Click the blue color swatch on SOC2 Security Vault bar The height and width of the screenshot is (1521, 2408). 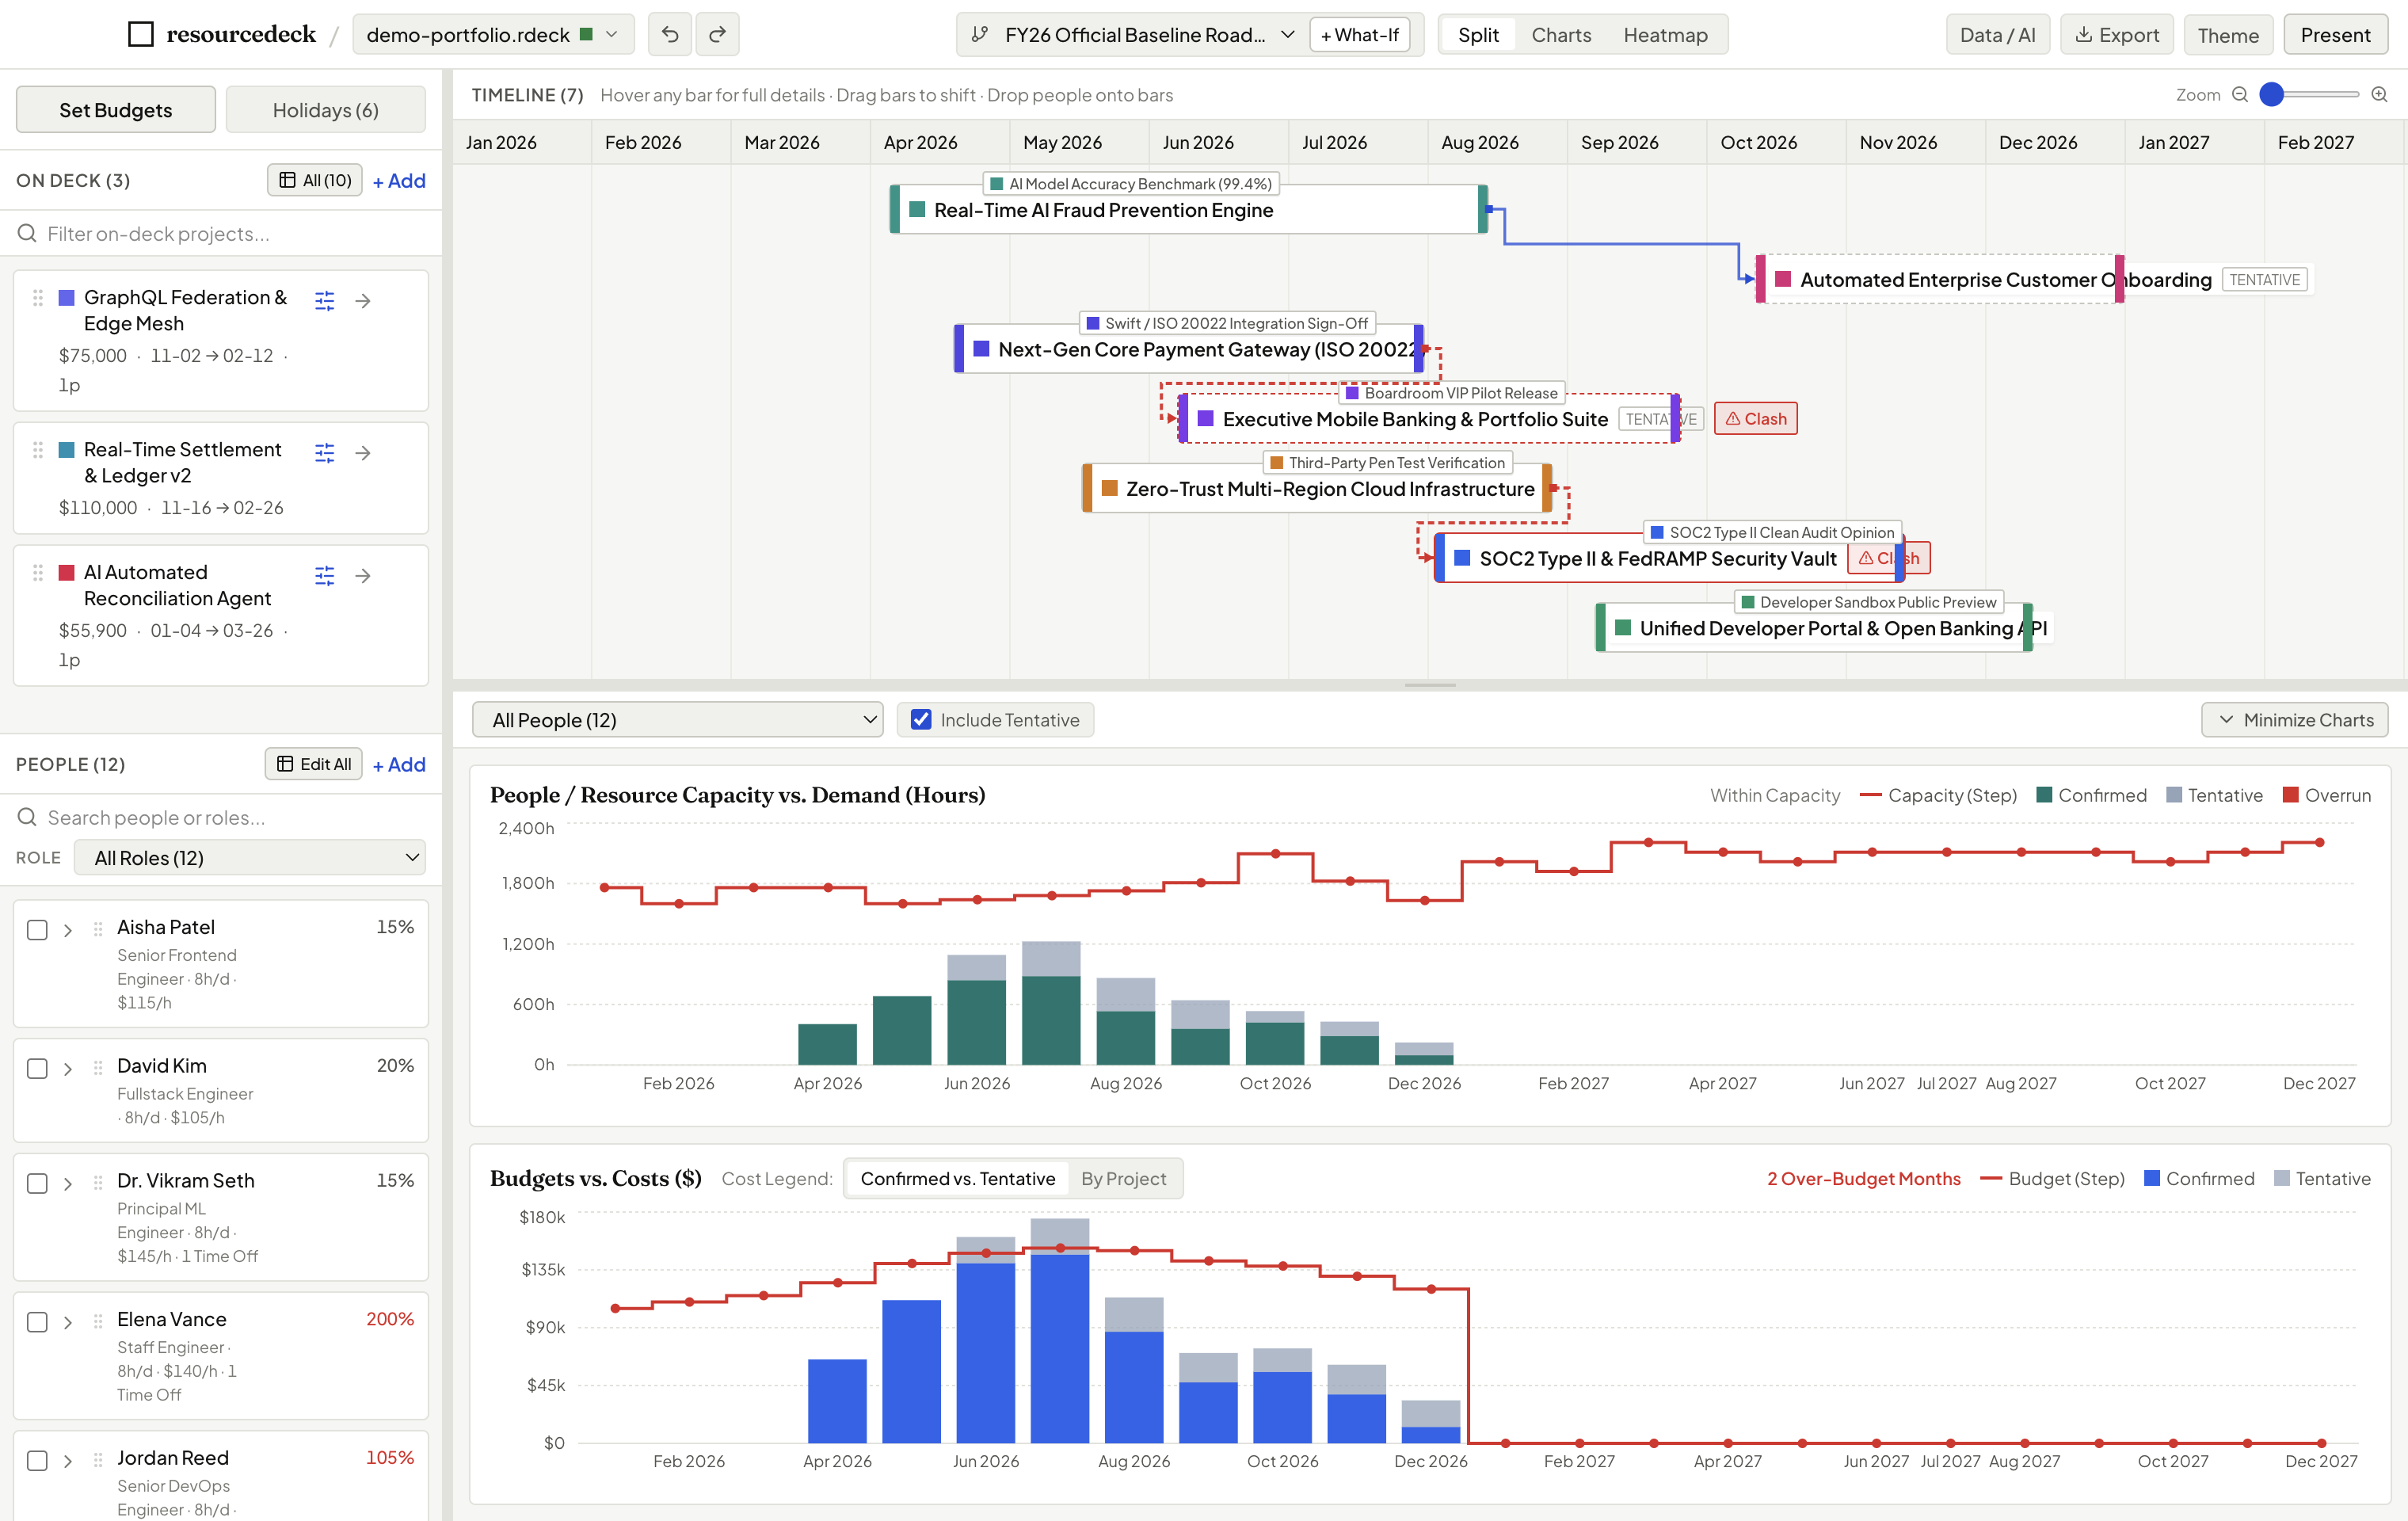coord(1462,558)
